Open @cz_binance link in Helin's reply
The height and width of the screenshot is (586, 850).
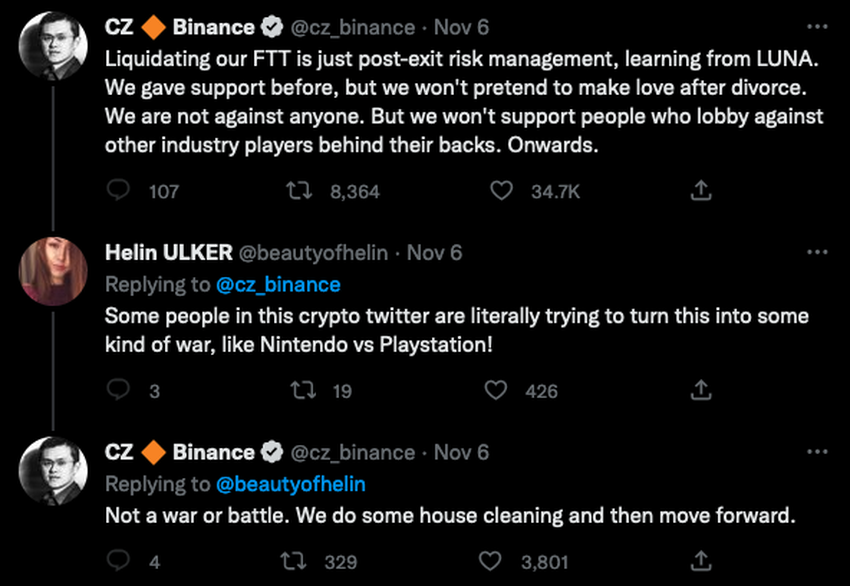tap(278, 285)
